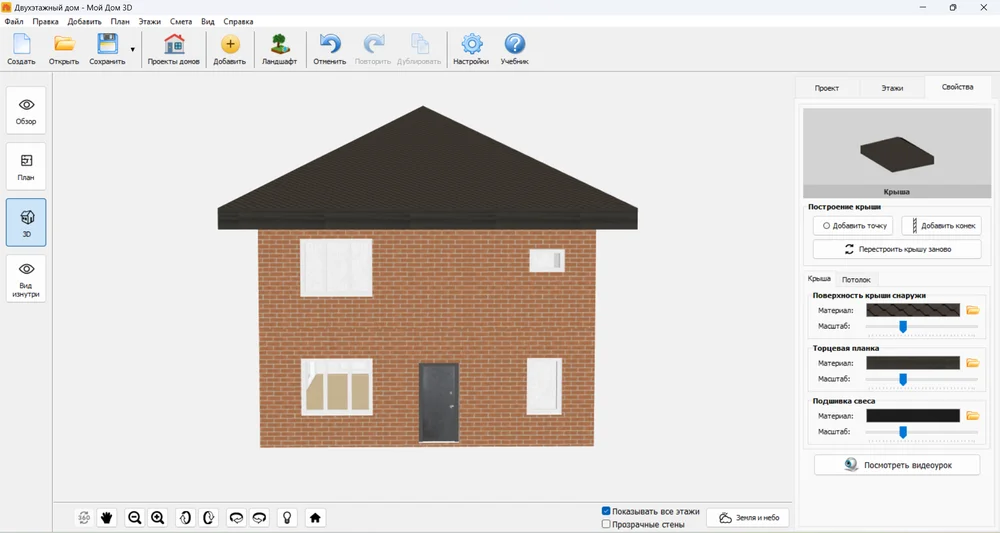Switch to Вид изнутри inside view
This screenshot has height=533, width=1000.
pyautogui.click(x=26, y=279)
